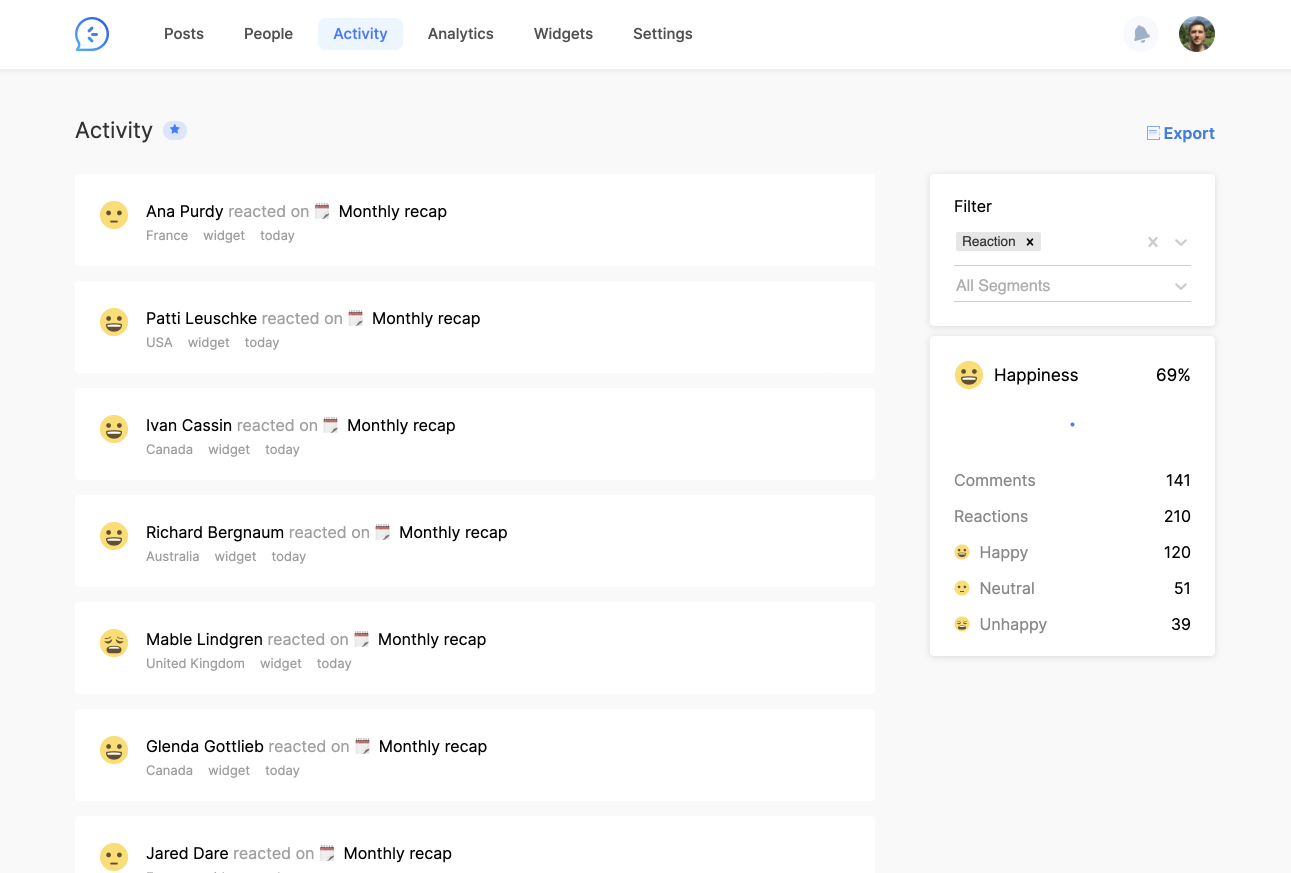The image size is (1291, 873).
Task: Open the notifications bell
Action: click(x=1141, y=34)
